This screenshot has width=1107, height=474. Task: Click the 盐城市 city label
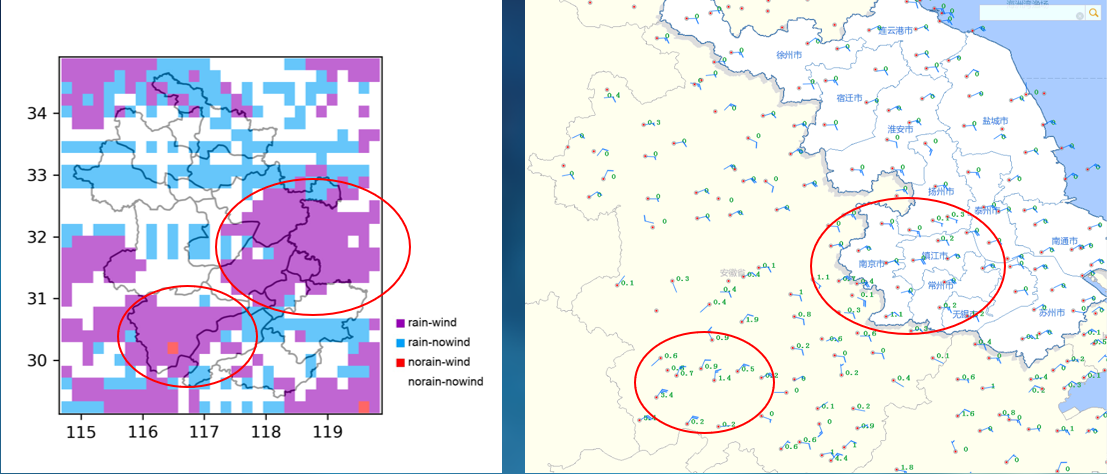tap(995, 121)
